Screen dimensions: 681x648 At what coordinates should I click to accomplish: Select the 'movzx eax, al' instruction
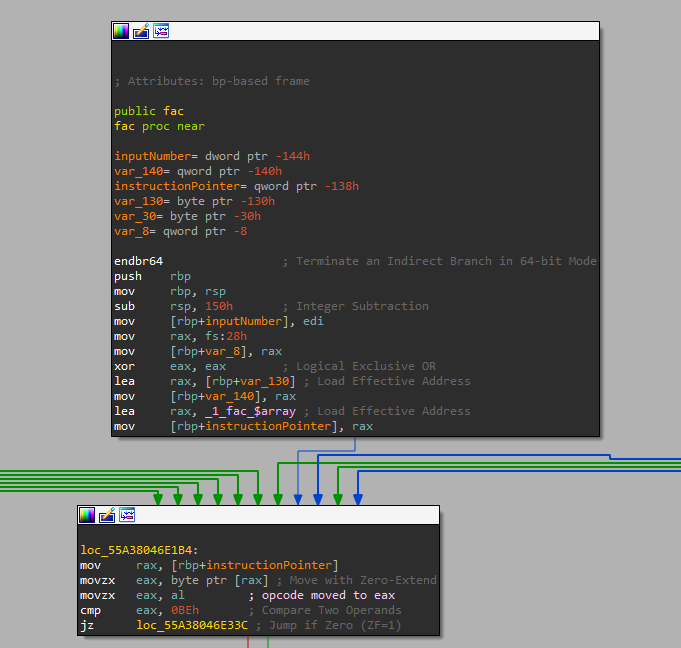[x=132, y=595]
